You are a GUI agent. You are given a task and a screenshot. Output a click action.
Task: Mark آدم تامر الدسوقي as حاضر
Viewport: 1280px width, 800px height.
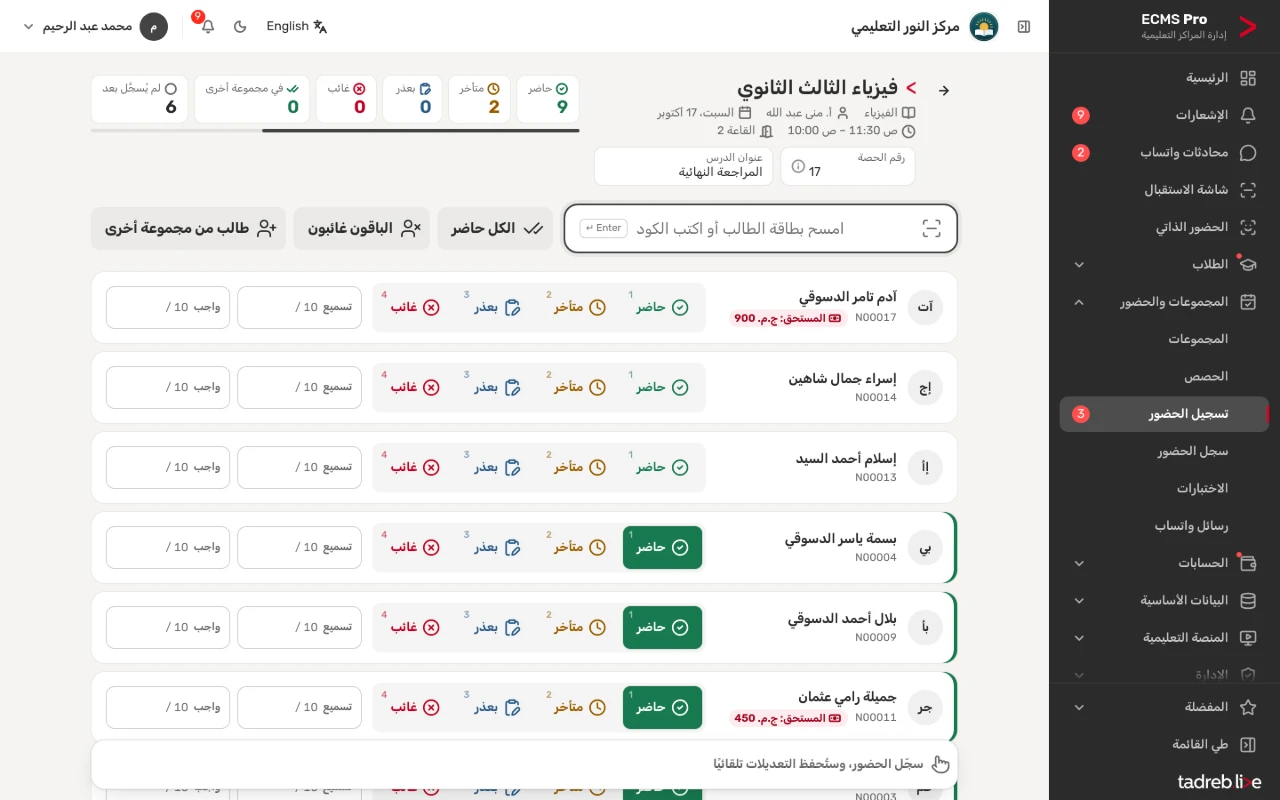click(663, 307)
